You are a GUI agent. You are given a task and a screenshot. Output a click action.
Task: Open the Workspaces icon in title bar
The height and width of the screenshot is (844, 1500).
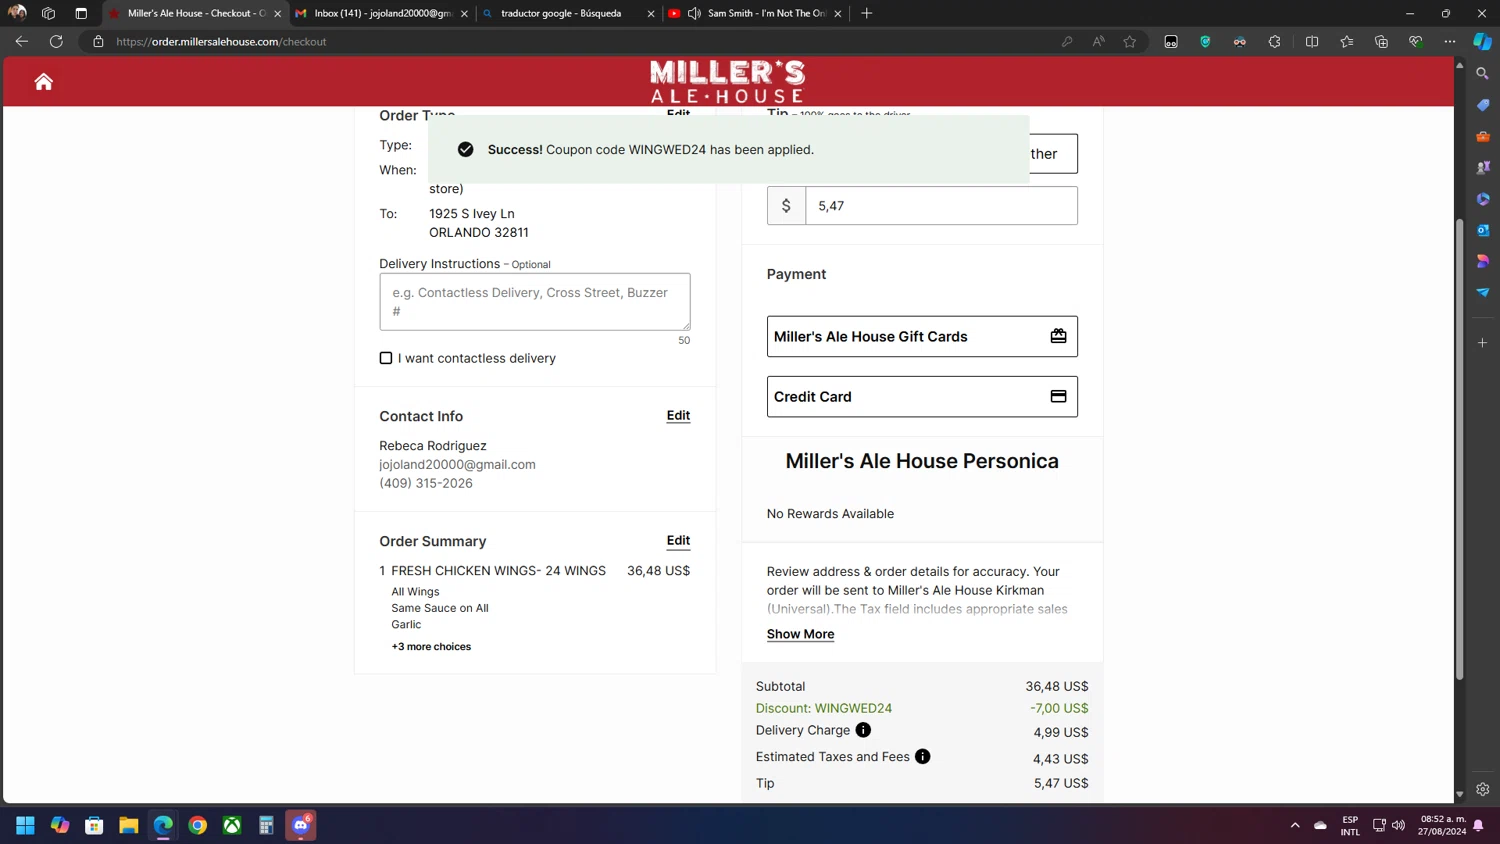pyautogui.click(x=48, y=13)
